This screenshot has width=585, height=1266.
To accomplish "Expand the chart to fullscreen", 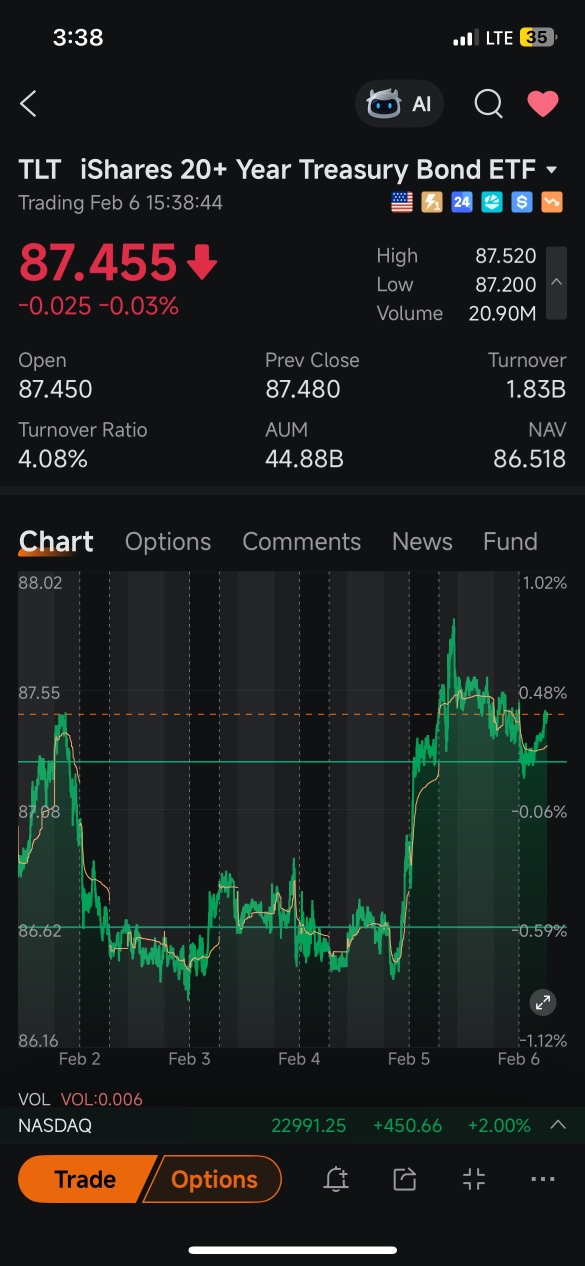I will 542,1002.
